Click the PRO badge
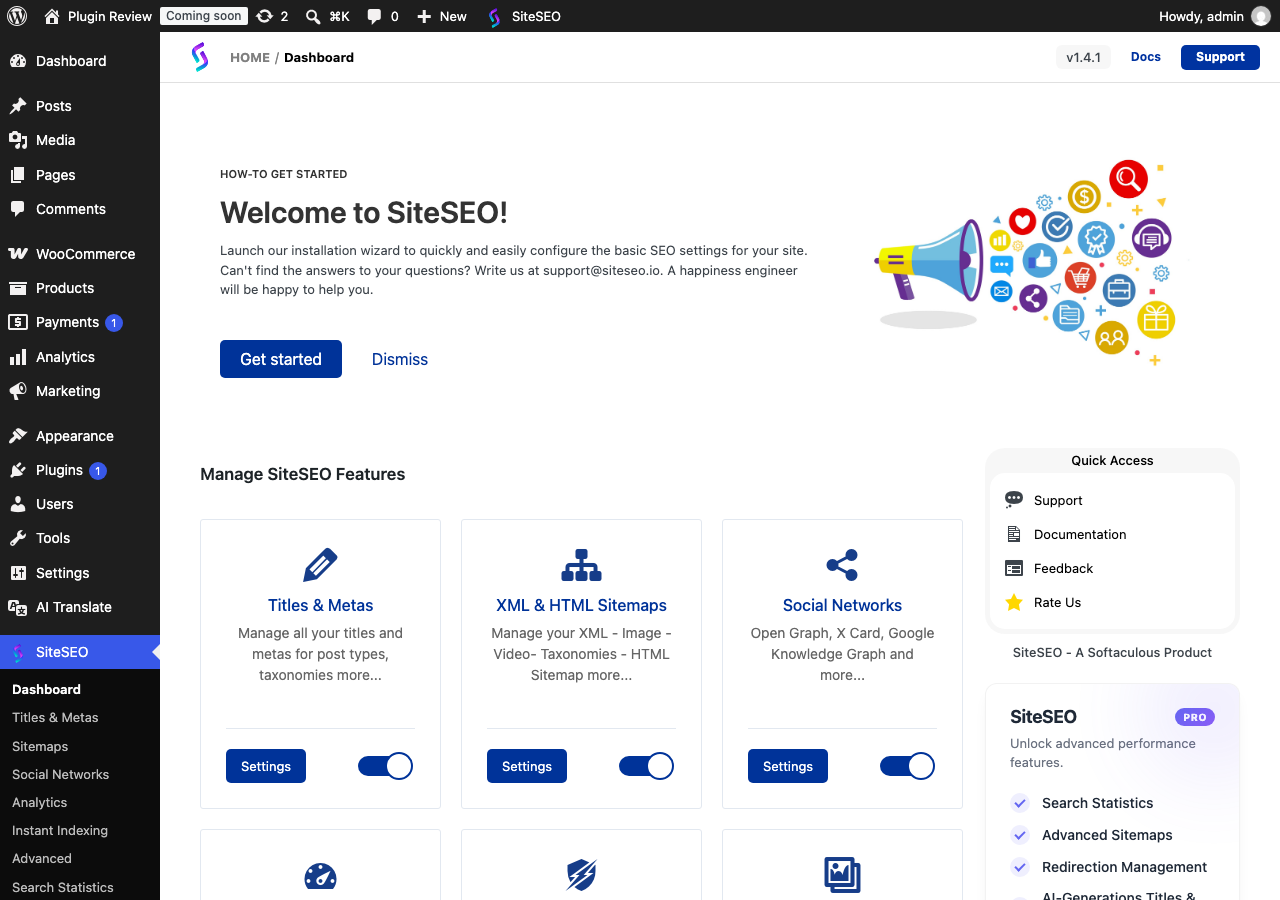 pyautogui.click(x=1195, y=717)
